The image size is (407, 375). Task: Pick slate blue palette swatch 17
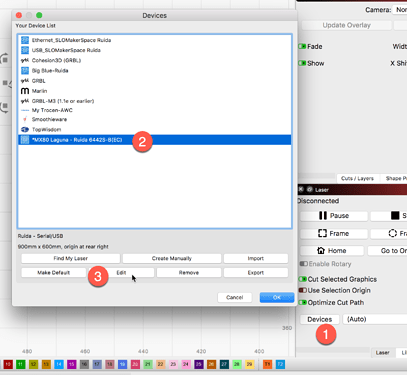[97, 364]
